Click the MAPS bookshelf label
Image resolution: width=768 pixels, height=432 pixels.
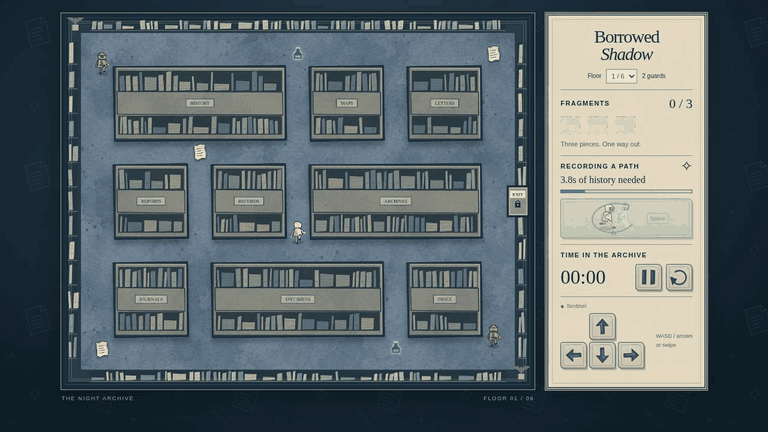(x=347, y=103)
